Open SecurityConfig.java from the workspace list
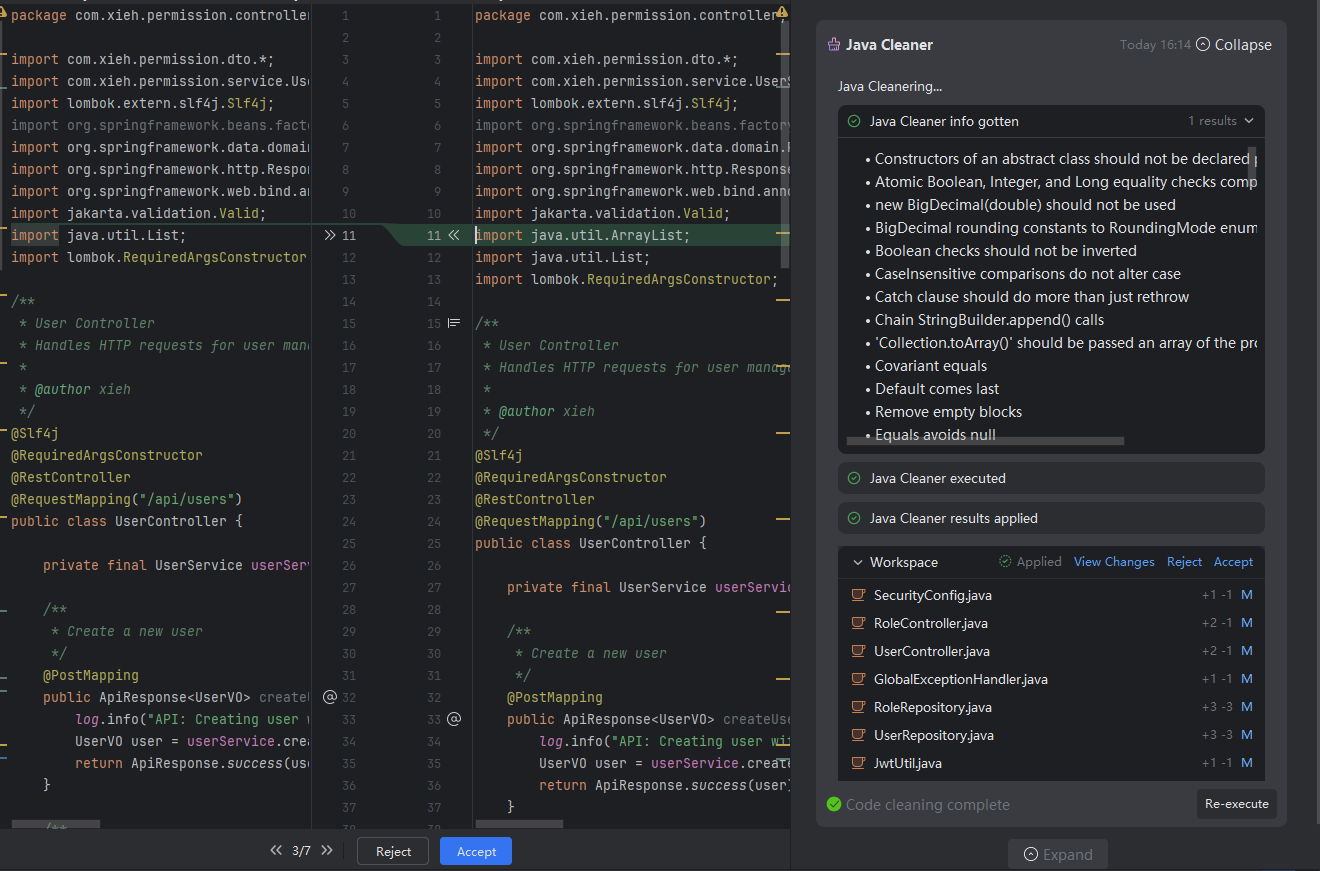Viewport: 1320px width, 871px height. click(932, 595)
